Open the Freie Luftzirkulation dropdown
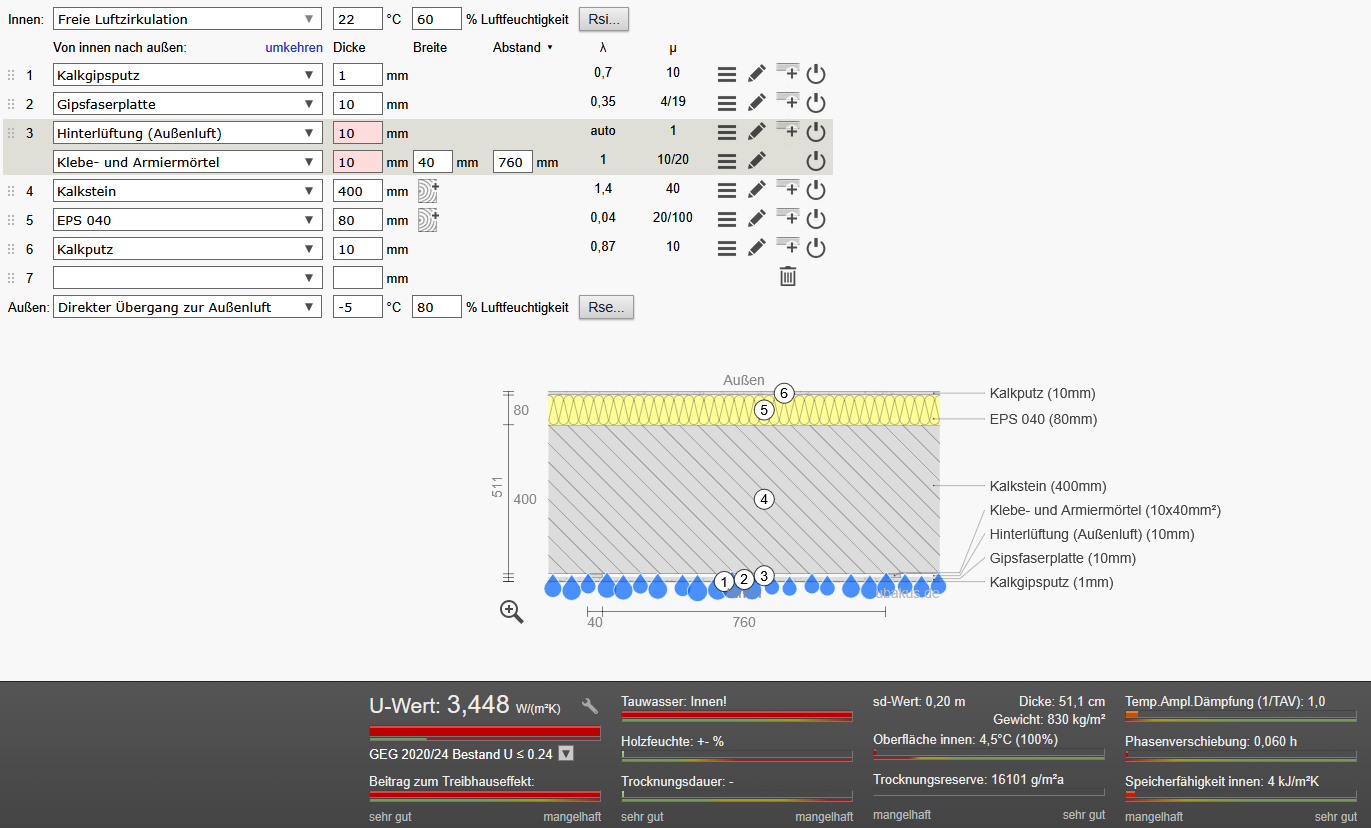Image resolution: width=1371 pixels, height=828 pixels. click(188, 19)
